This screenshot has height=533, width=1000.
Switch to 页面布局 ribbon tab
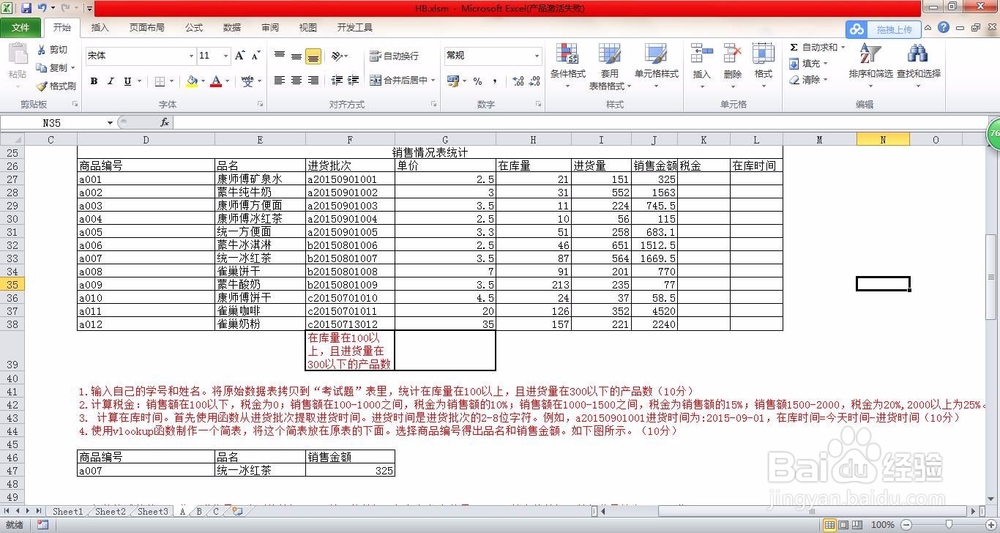pos(147,27)
